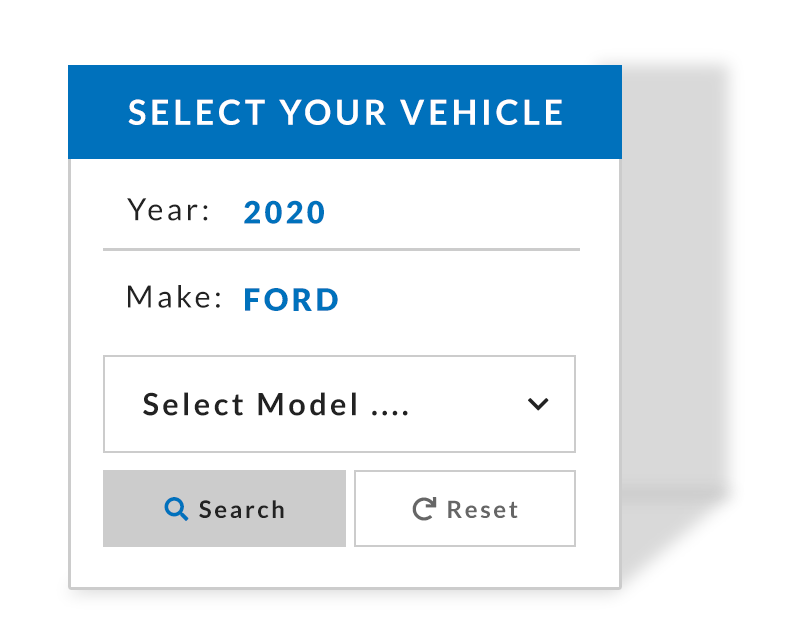The image size is (800, 640).
Task: Click the word 'Reset' on the white button
Action: click(x=482, y=510)
